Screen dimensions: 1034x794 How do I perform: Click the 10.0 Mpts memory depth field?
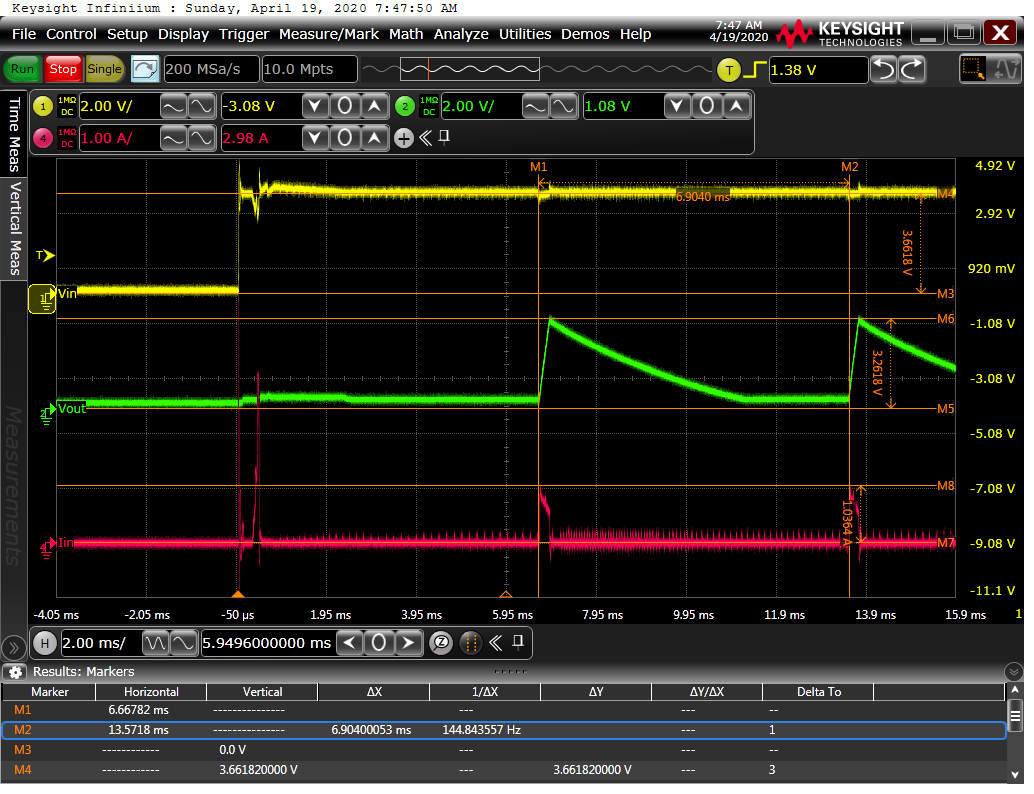309,69
